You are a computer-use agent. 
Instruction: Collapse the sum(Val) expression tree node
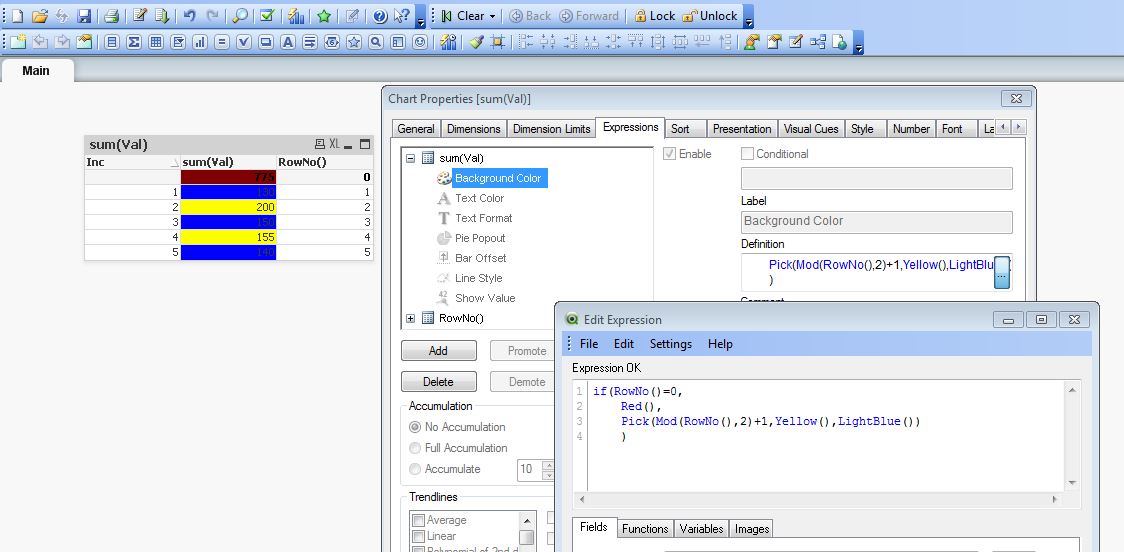[410, 158]
